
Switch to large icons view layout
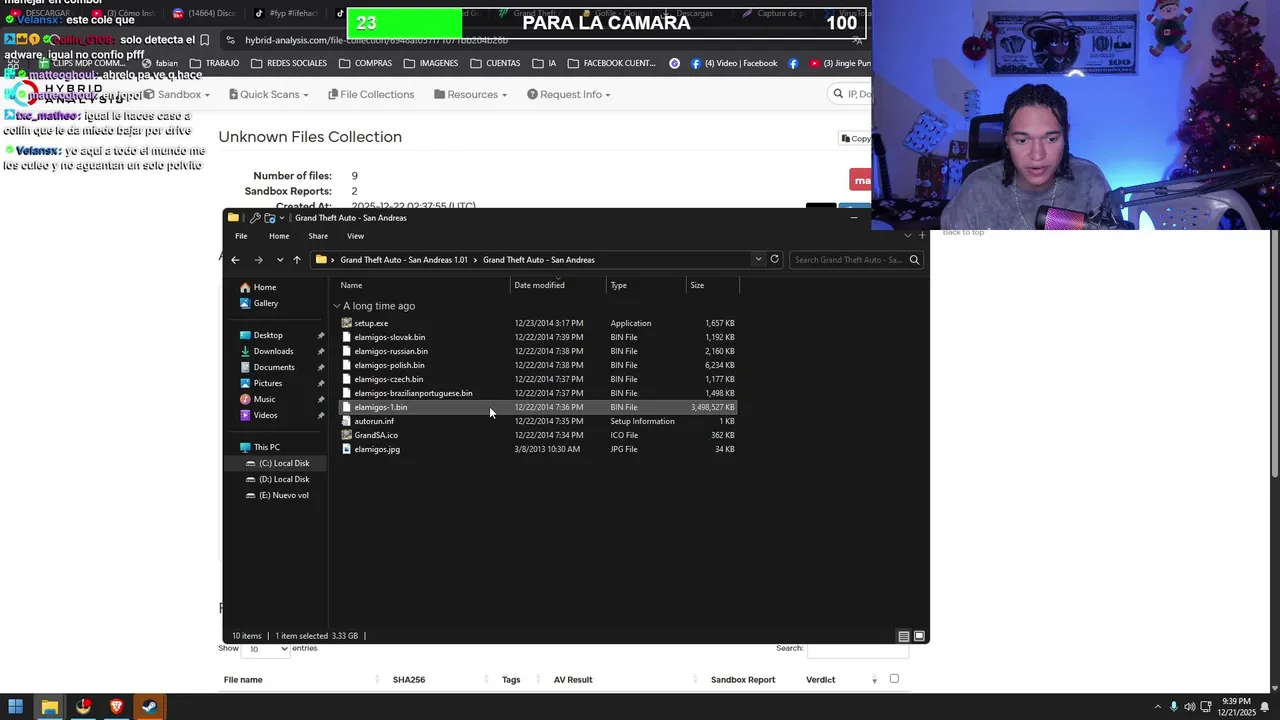coord(919,636)
